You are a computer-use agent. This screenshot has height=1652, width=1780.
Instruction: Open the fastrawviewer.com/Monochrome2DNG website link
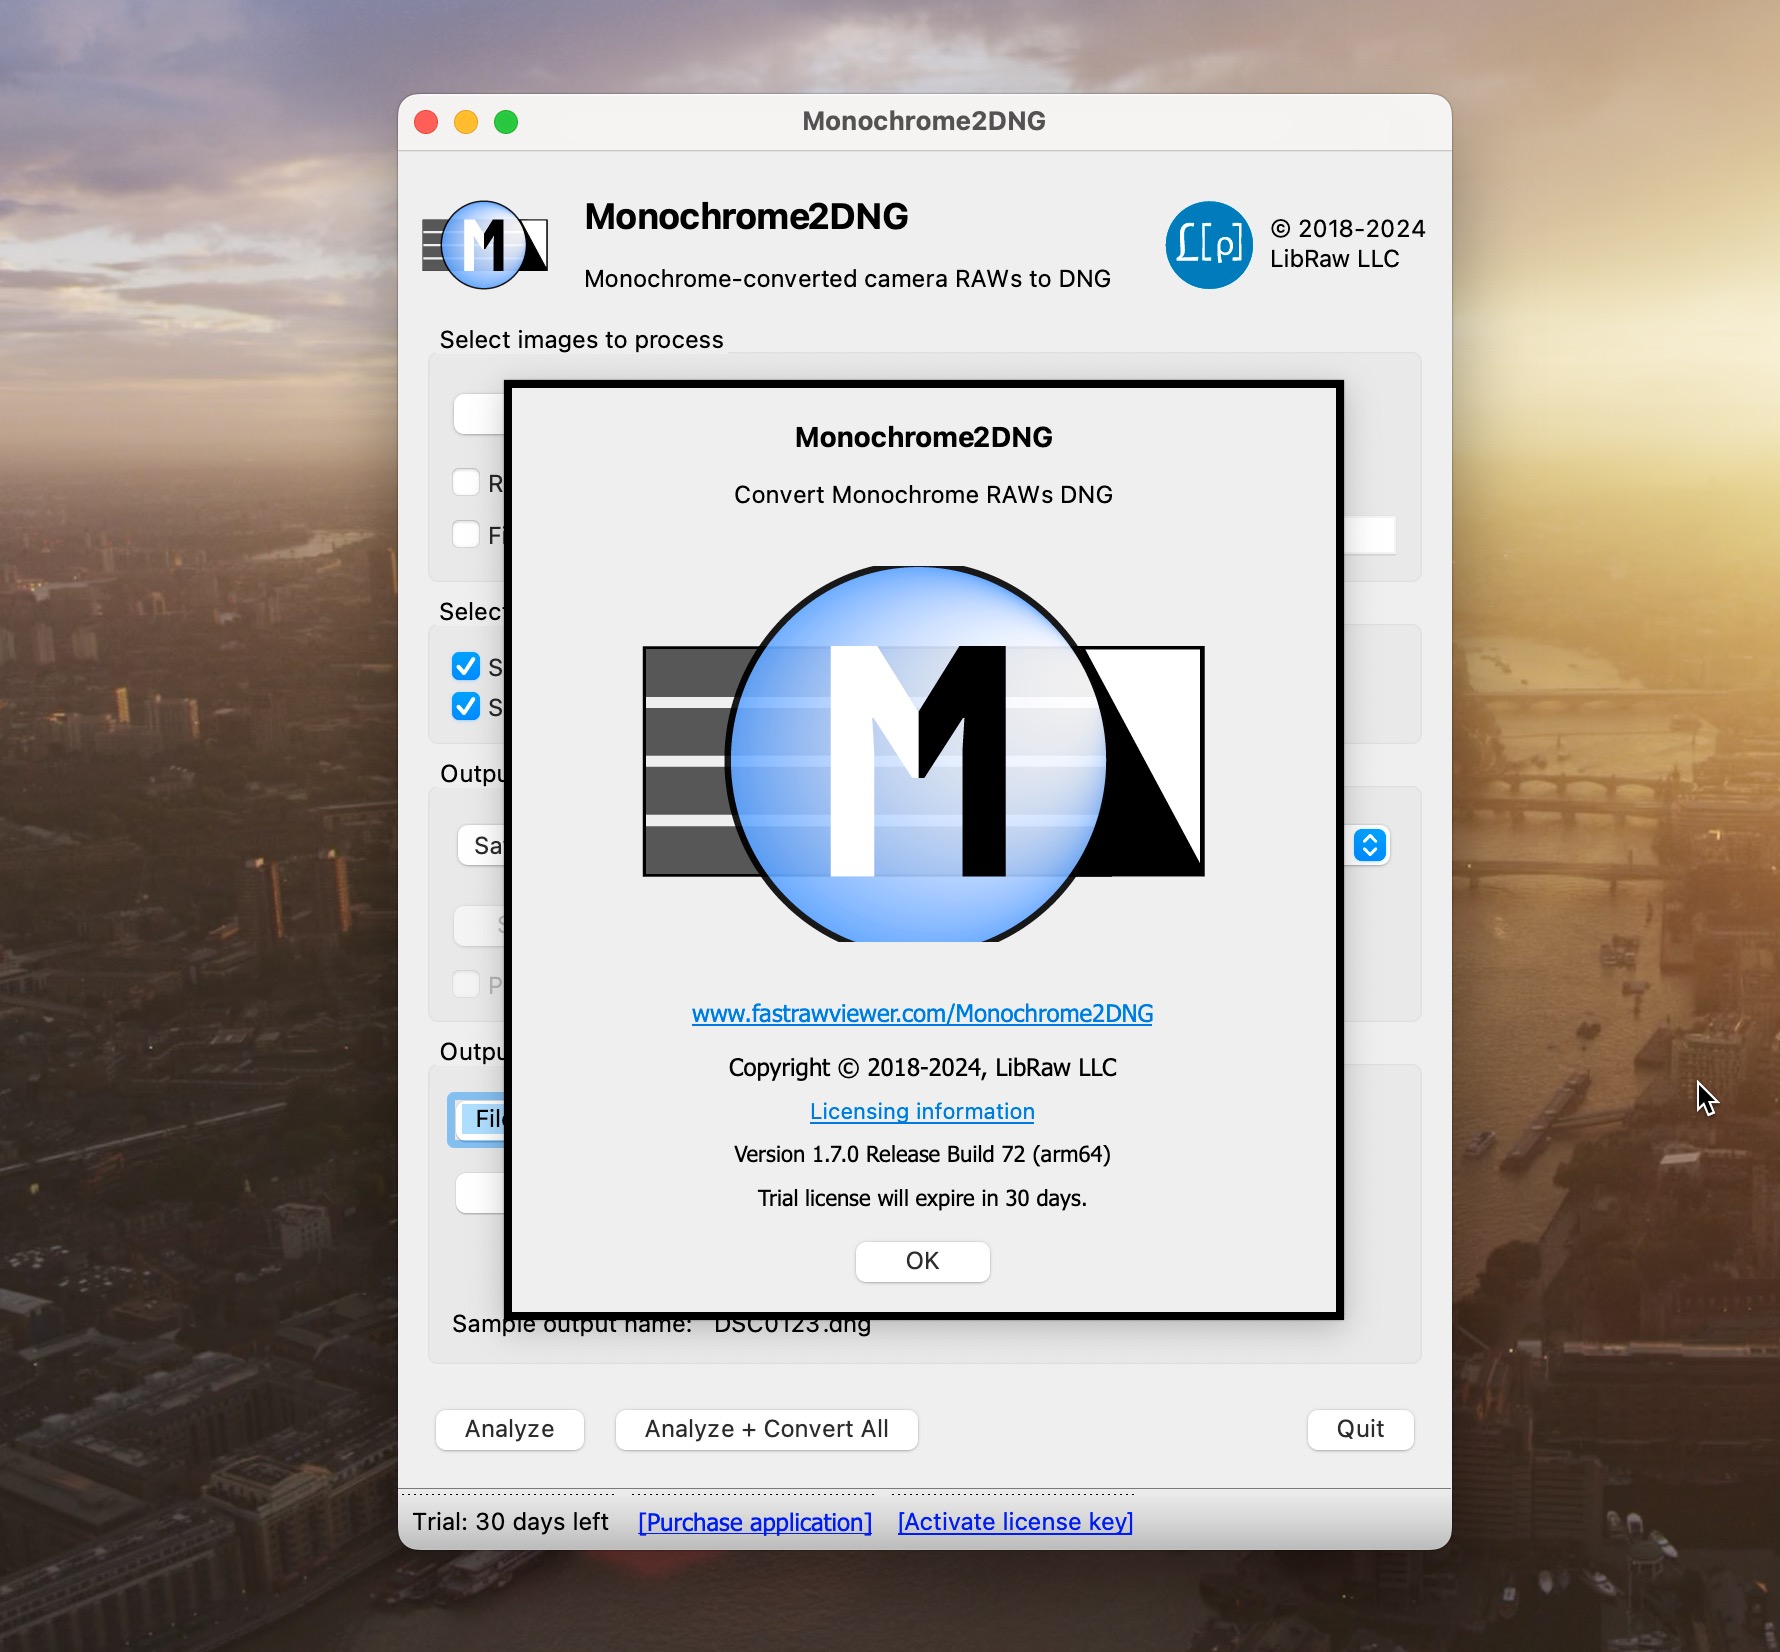(x=922, y=1013)
